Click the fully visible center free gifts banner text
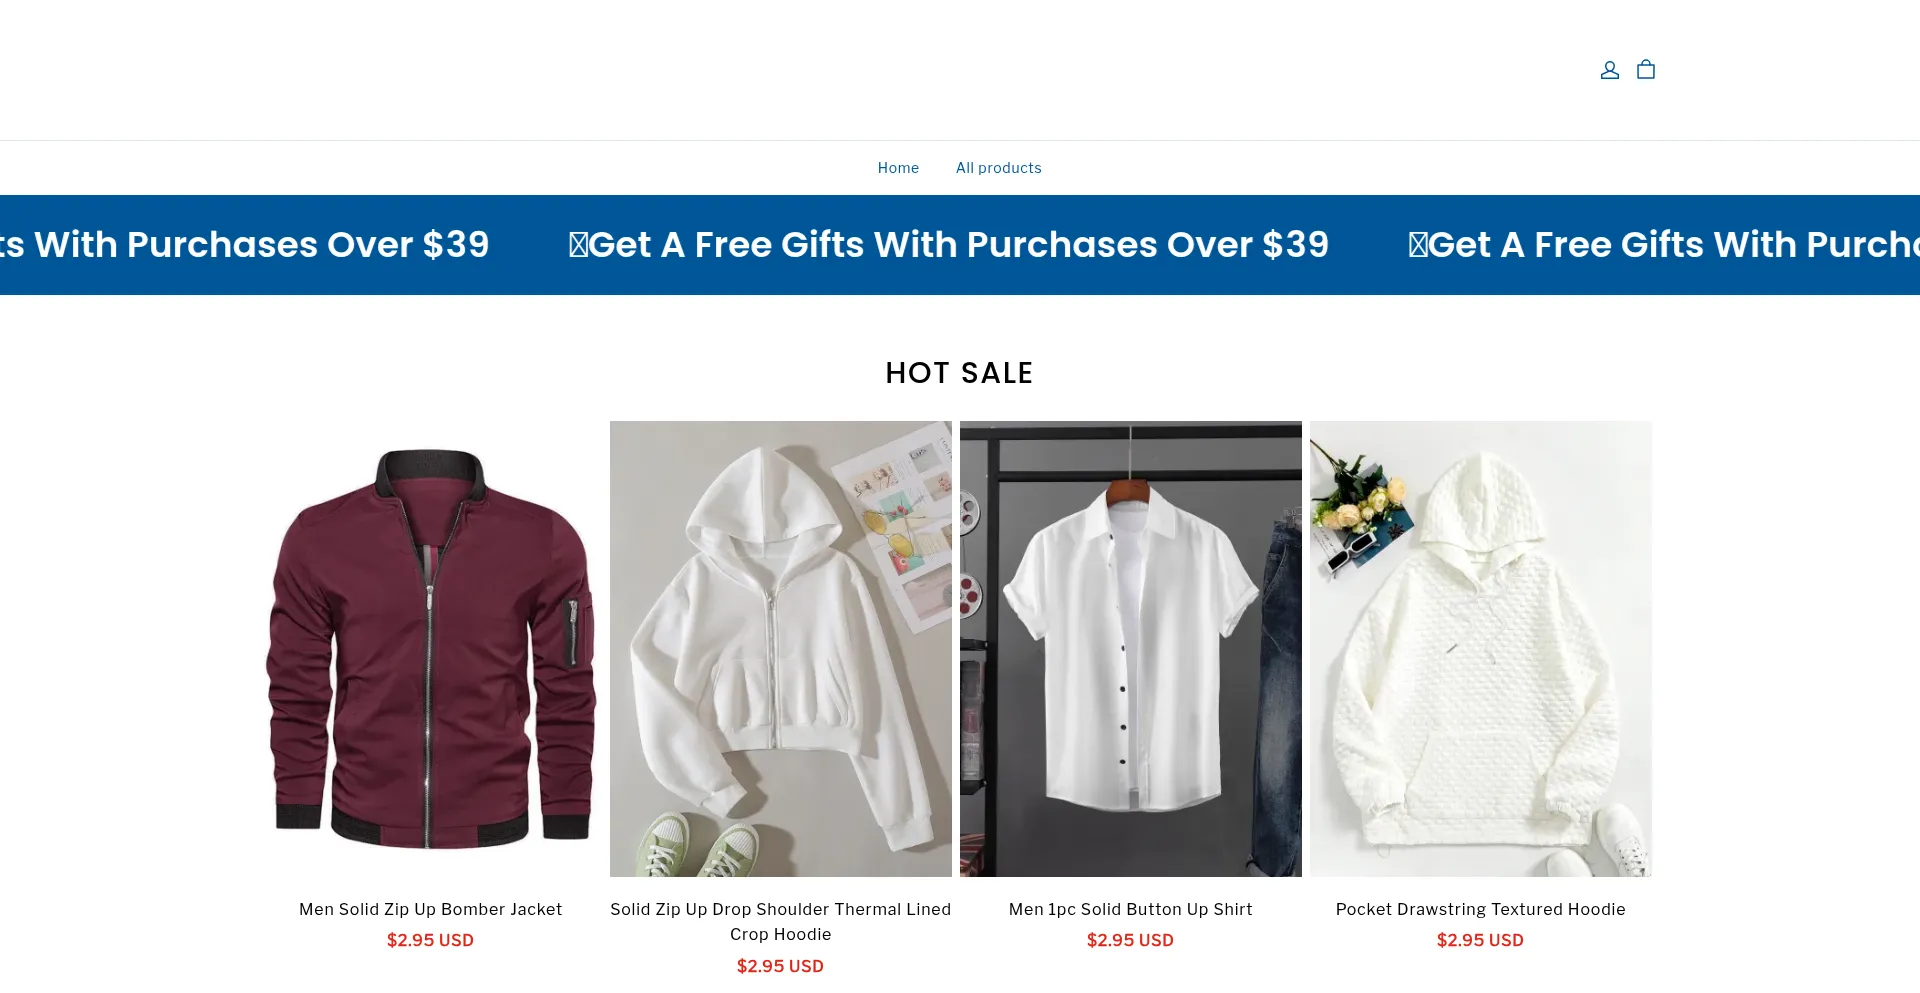 coord(949,245)
